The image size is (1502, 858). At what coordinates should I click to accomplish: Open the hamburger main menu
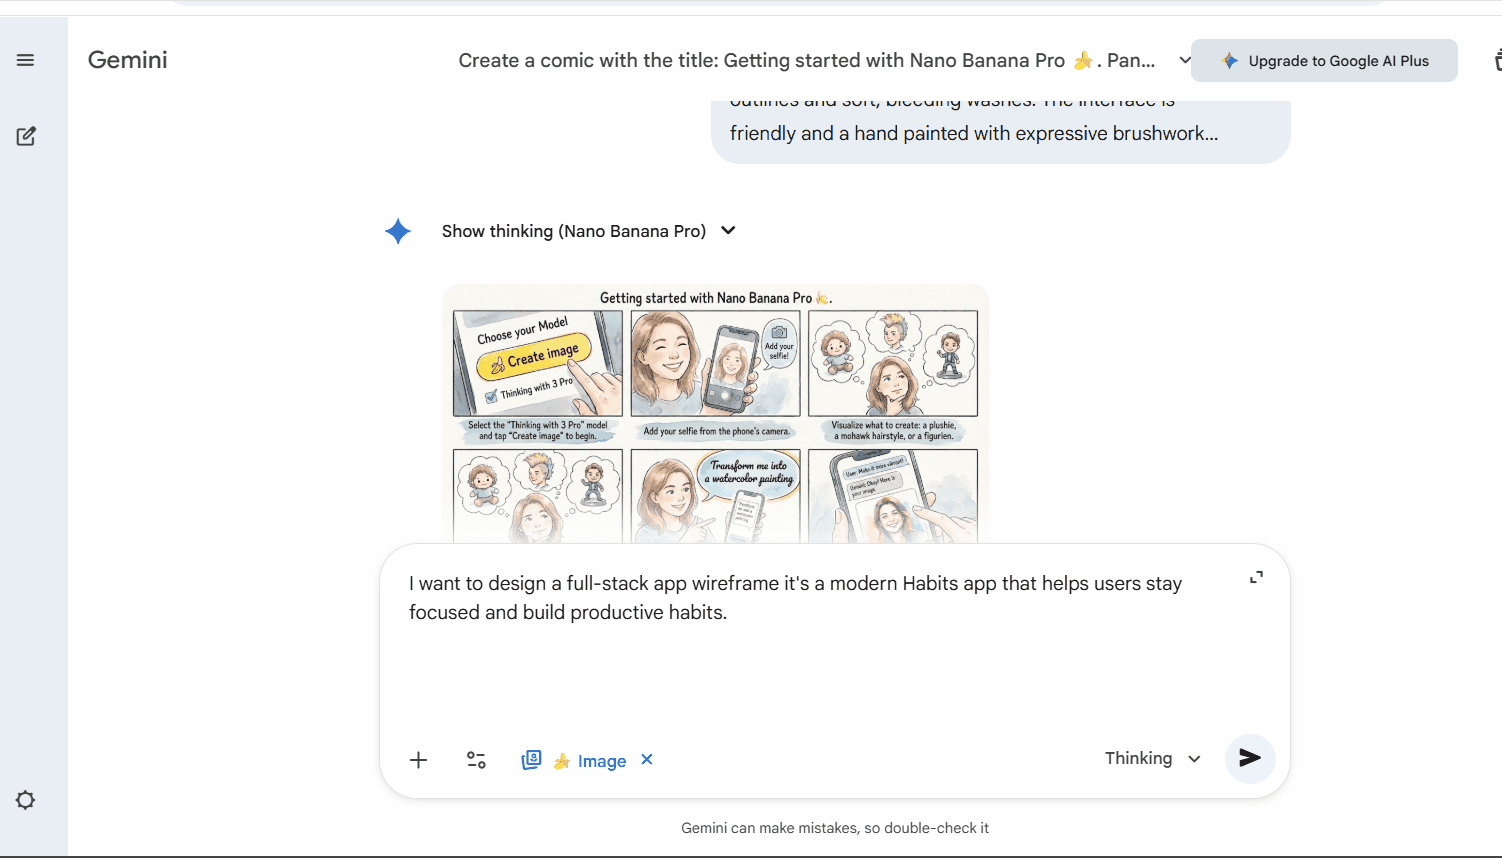(x=26, y=60)
